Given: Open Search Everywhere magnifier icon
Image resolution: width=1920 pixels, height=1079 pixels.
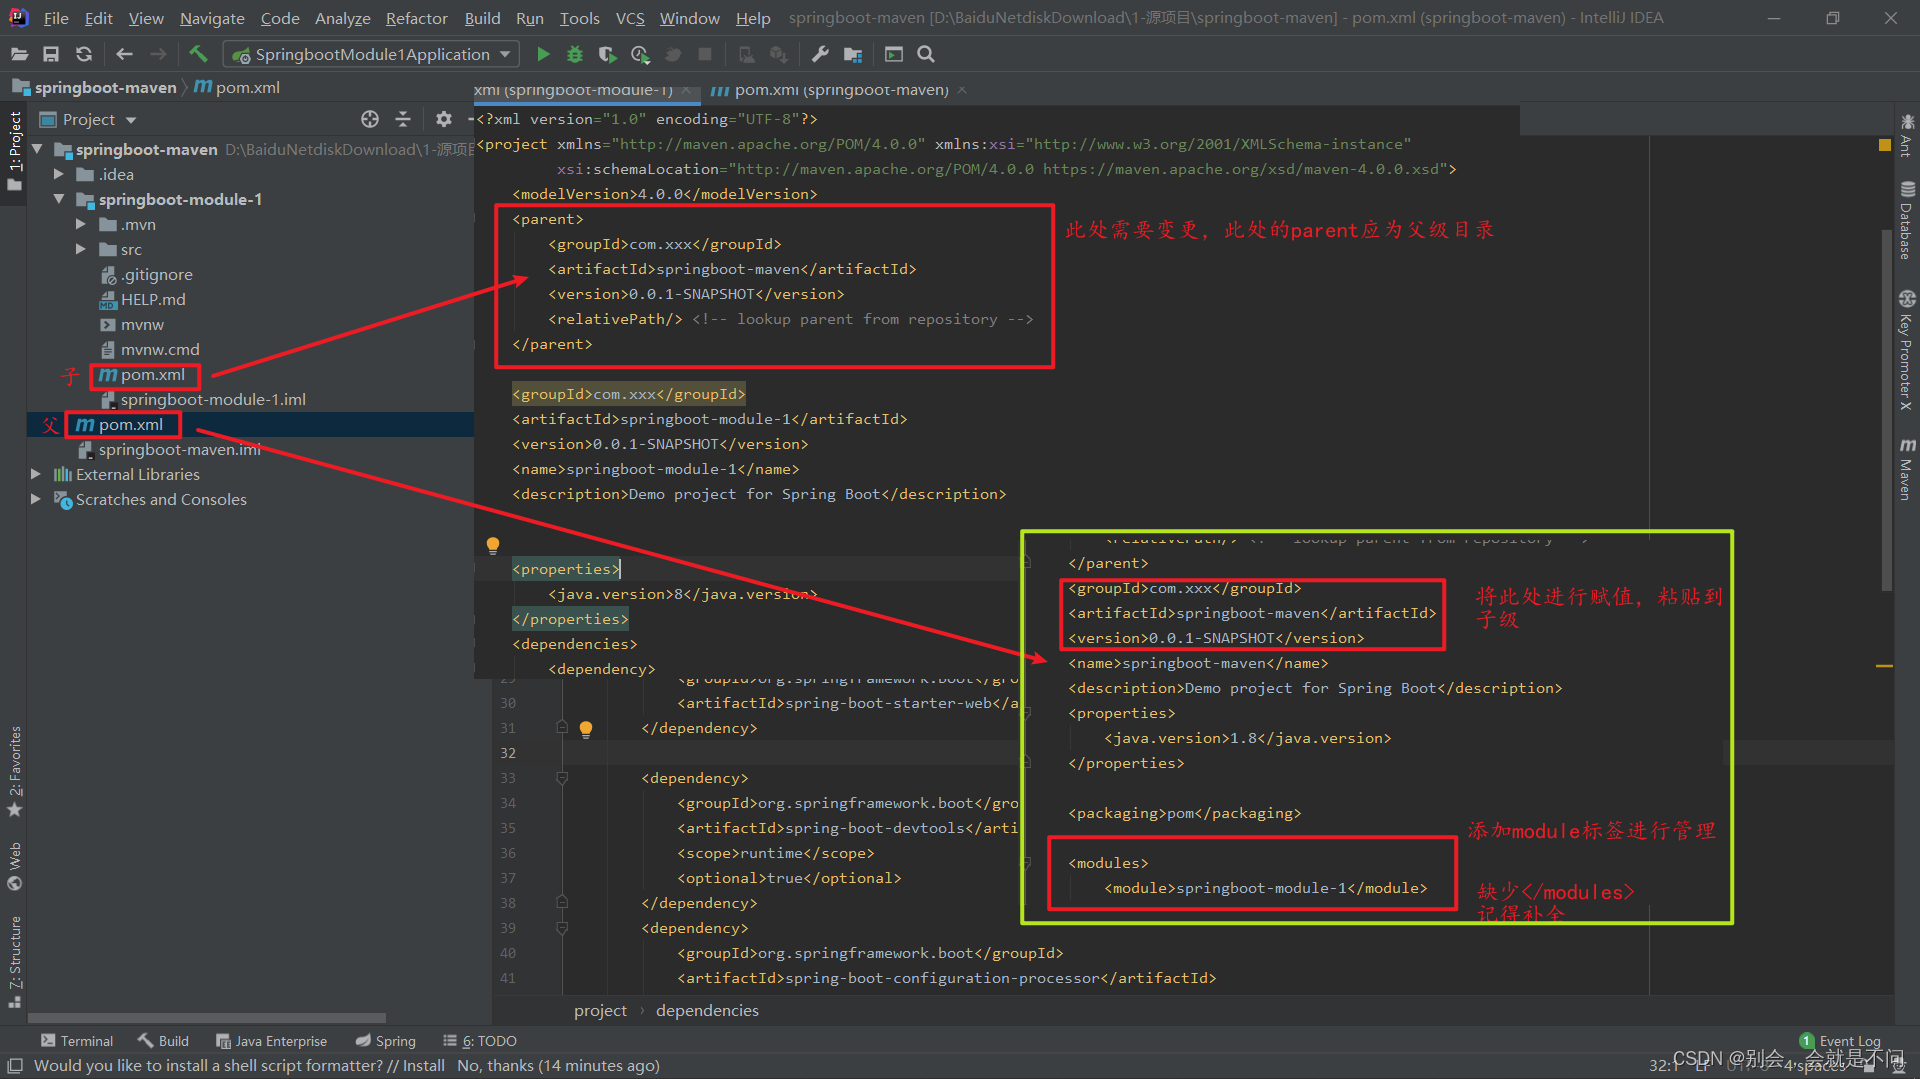Looking at the screenshot, I should (x=926, y=54).
